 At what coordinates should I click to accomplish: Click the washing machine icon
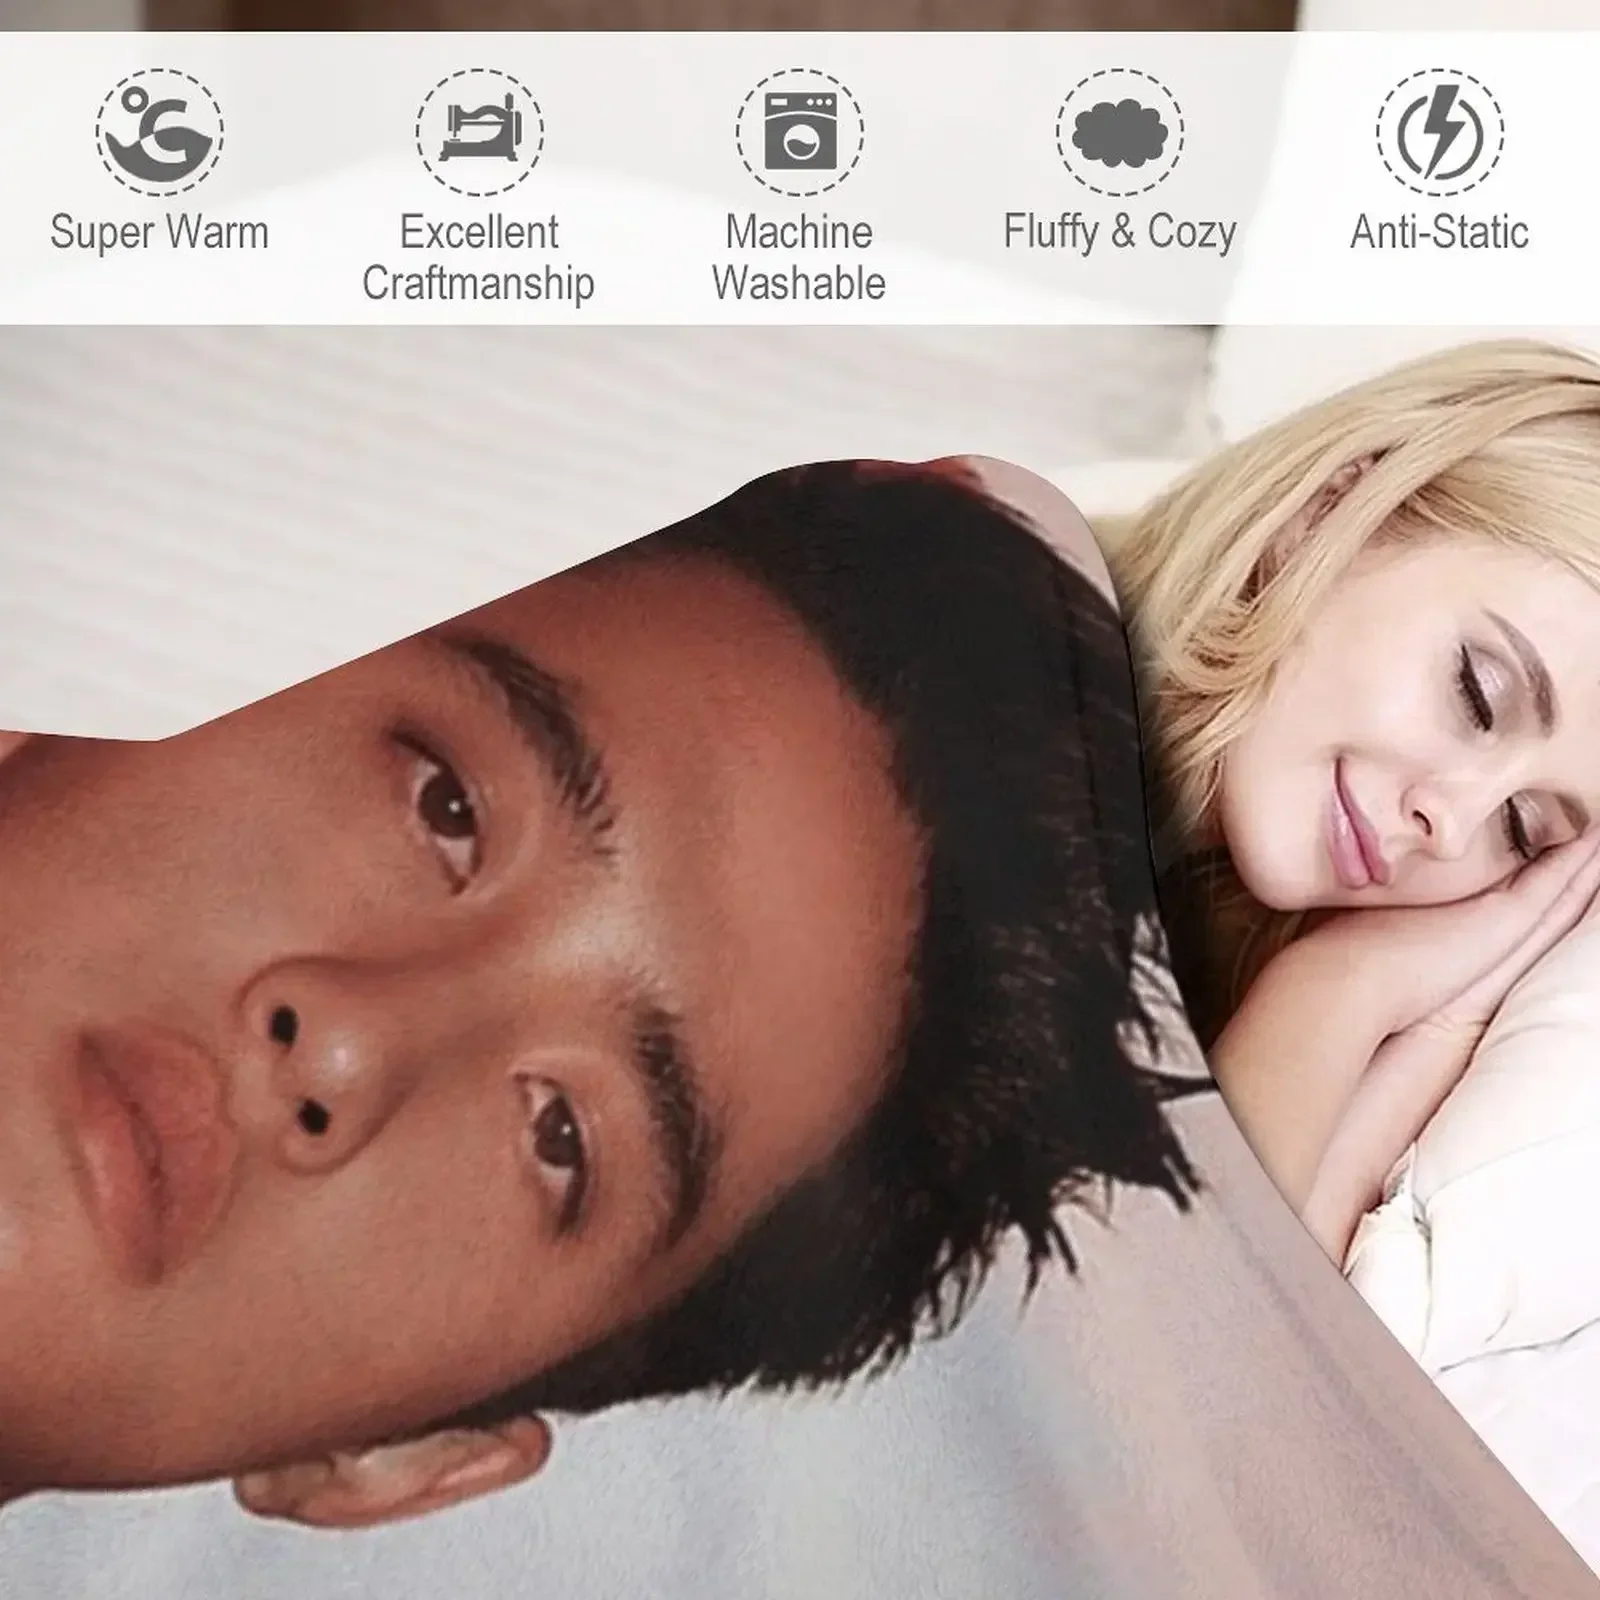[800, 132]
